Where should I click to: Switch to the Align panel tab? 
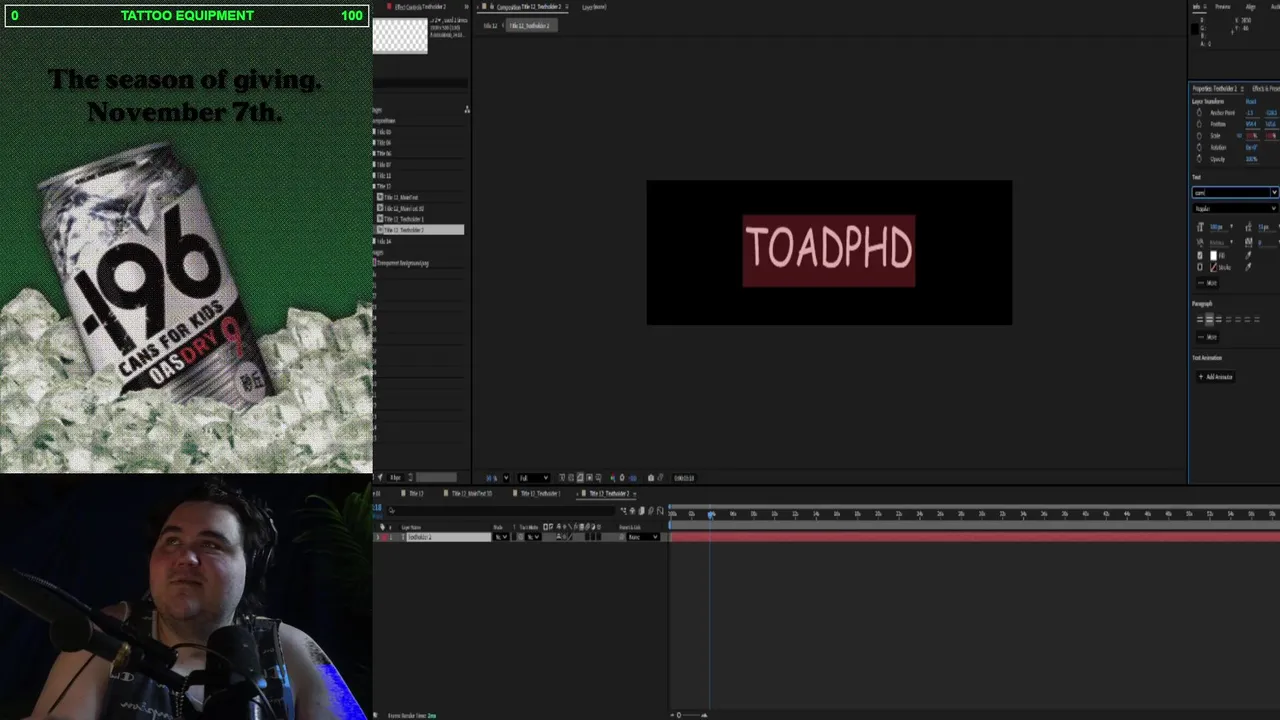(1251, 6)
